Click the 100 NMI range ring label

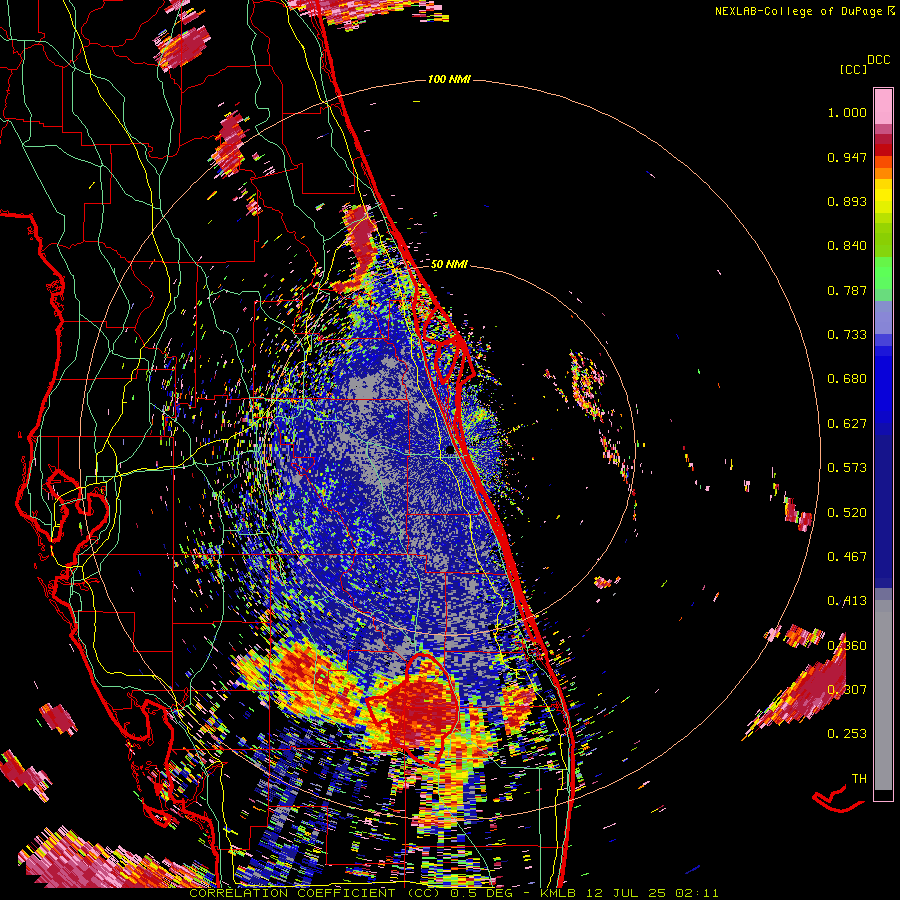pos(449,79)
